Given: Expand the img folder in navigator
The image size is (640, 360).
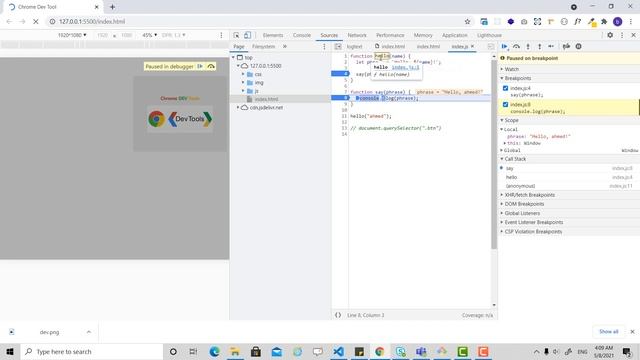Looking at the screenshot, I should click(x=243, y=82).
